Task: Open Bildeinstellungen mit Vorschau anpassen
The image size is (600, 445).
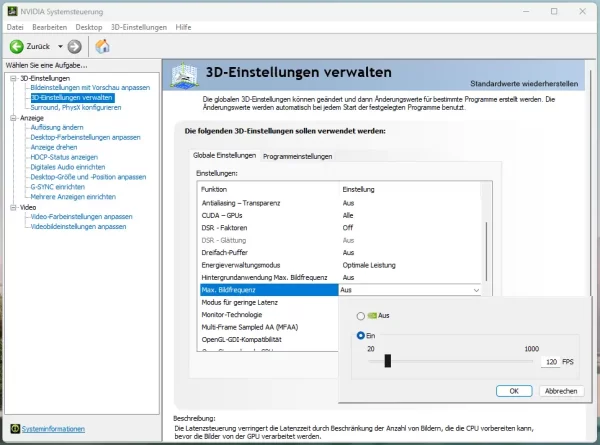Action: [90, 88]
